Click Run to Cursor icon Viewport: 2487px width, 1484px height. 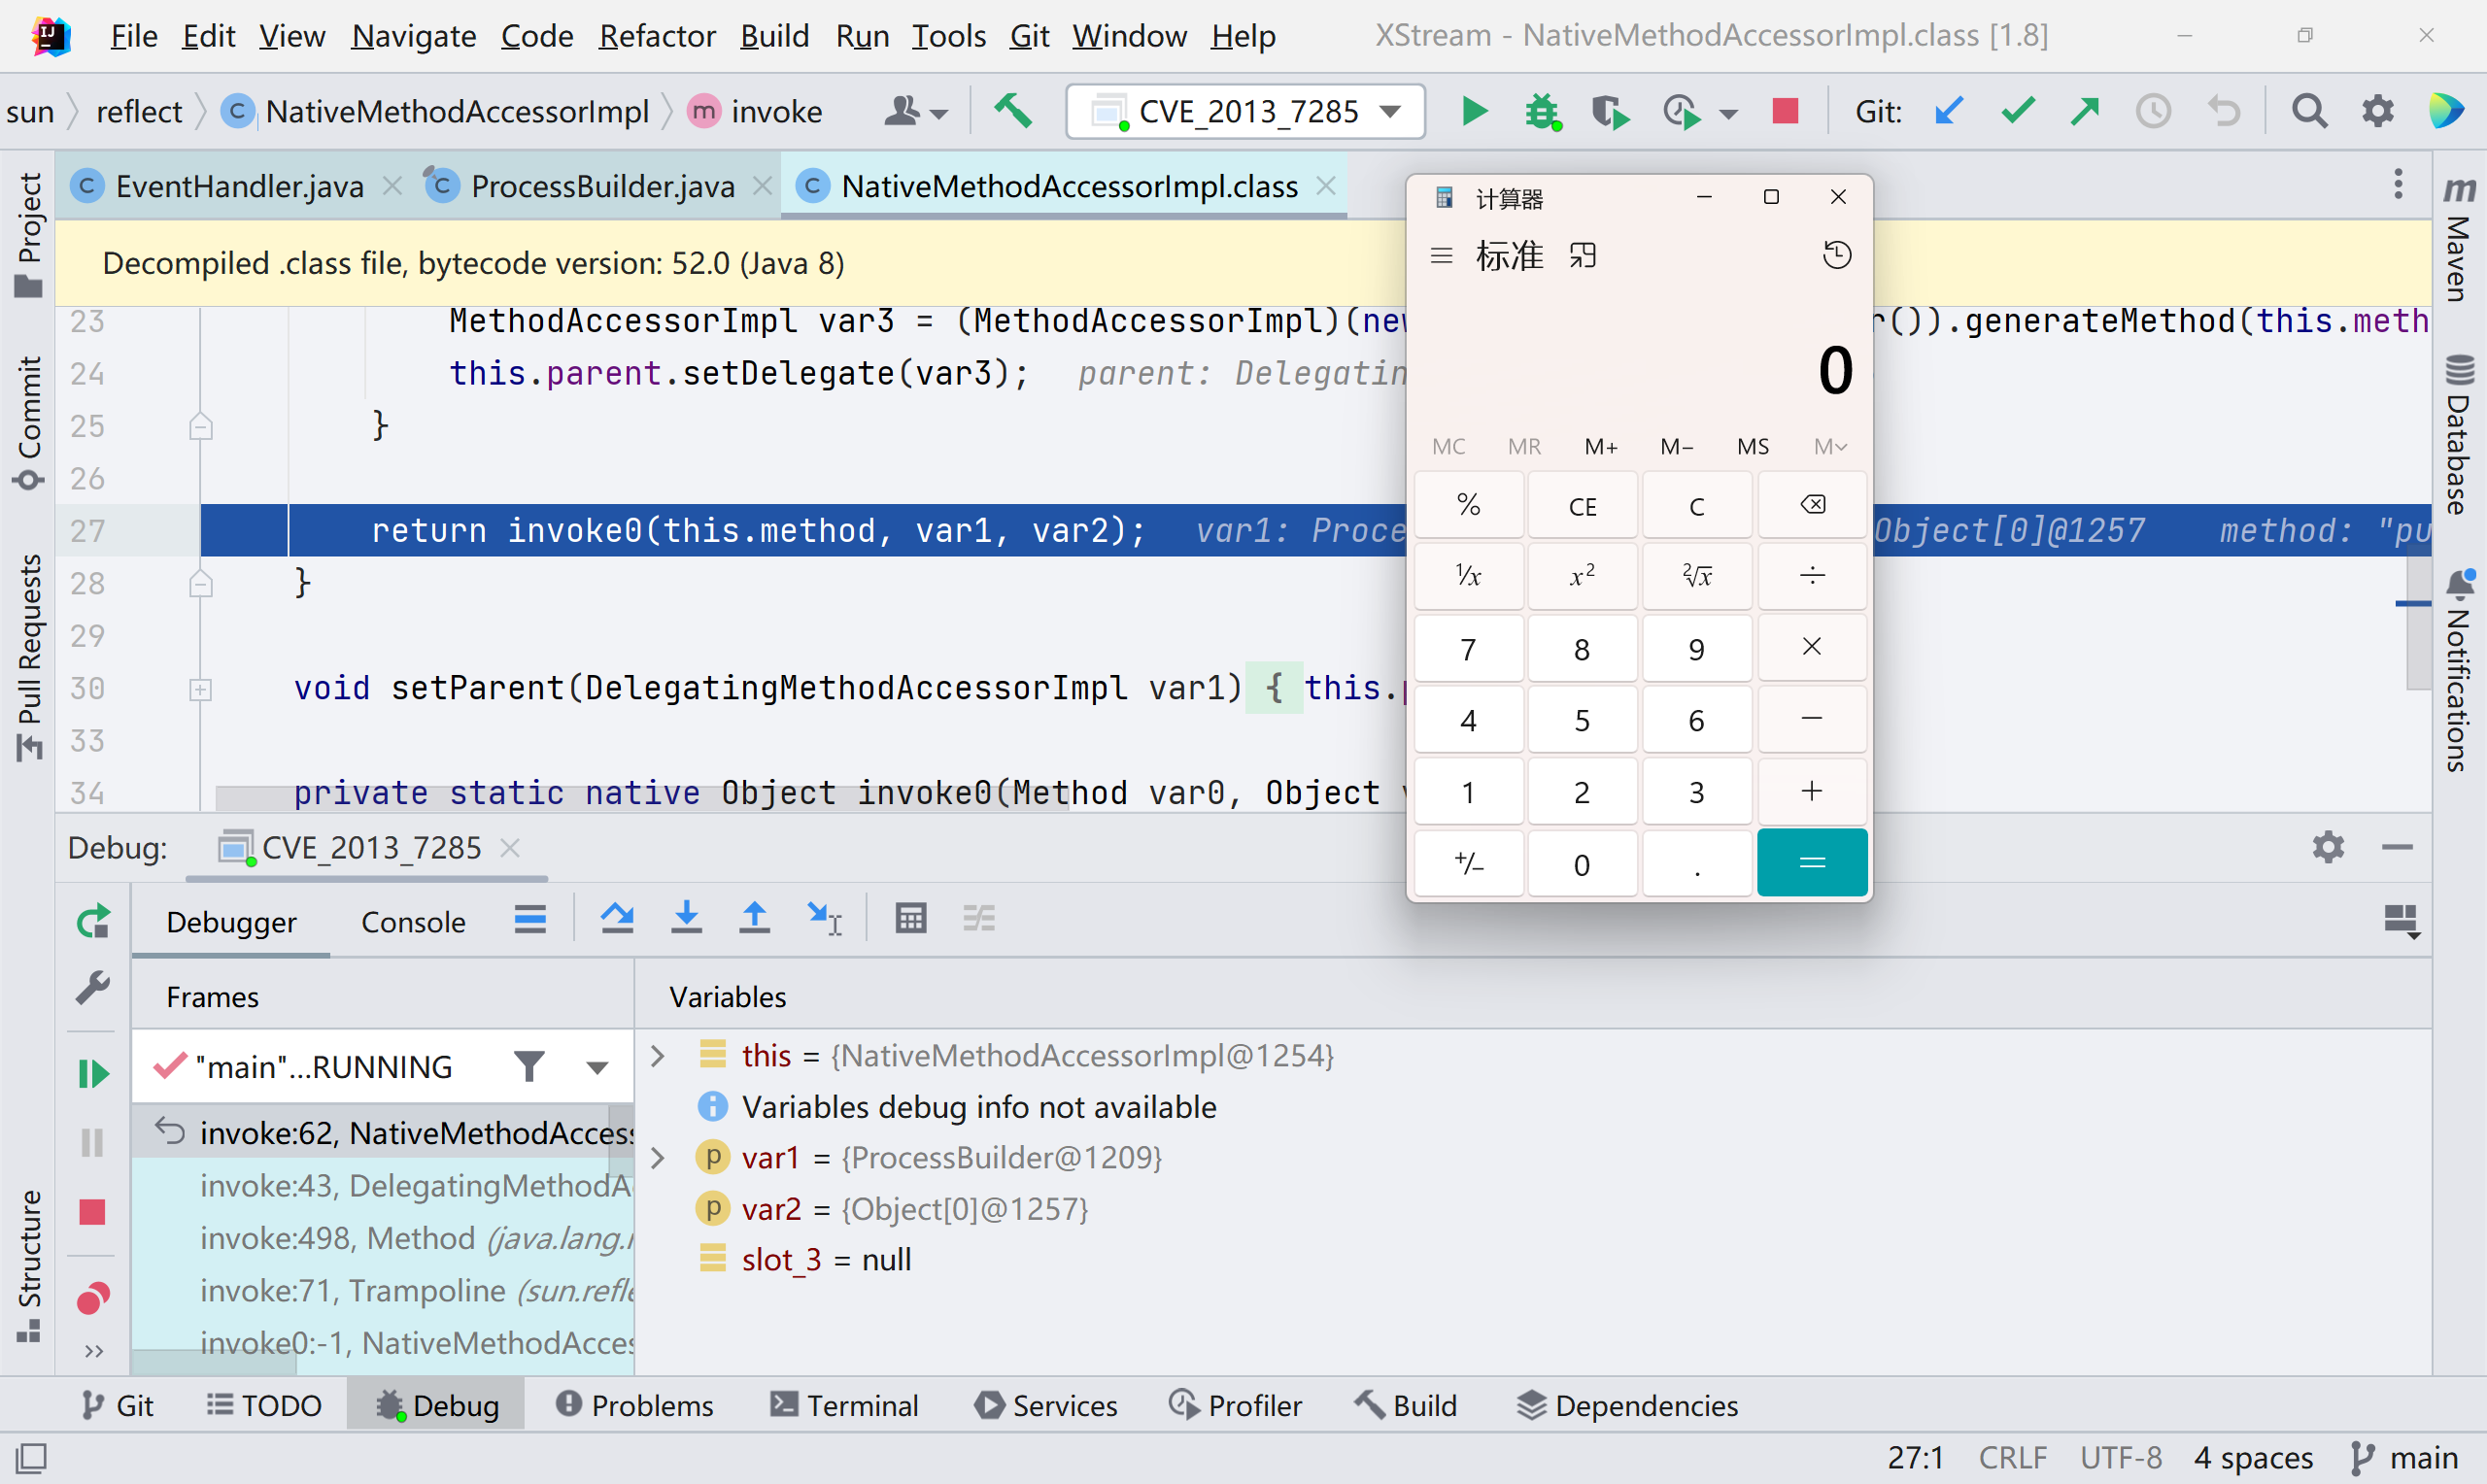point(824,918)
